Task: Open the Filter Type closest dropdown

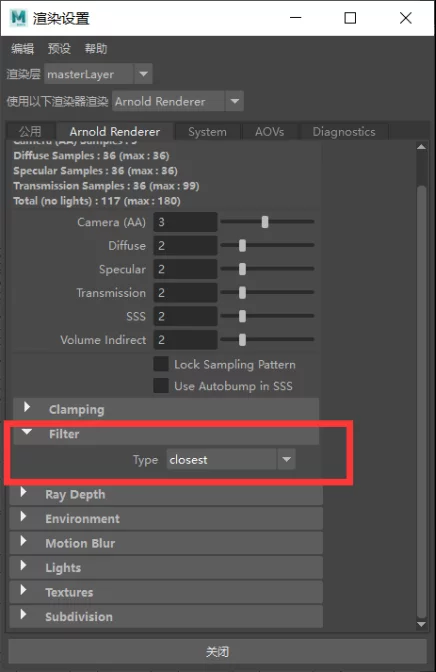Action: click(231, 459)
